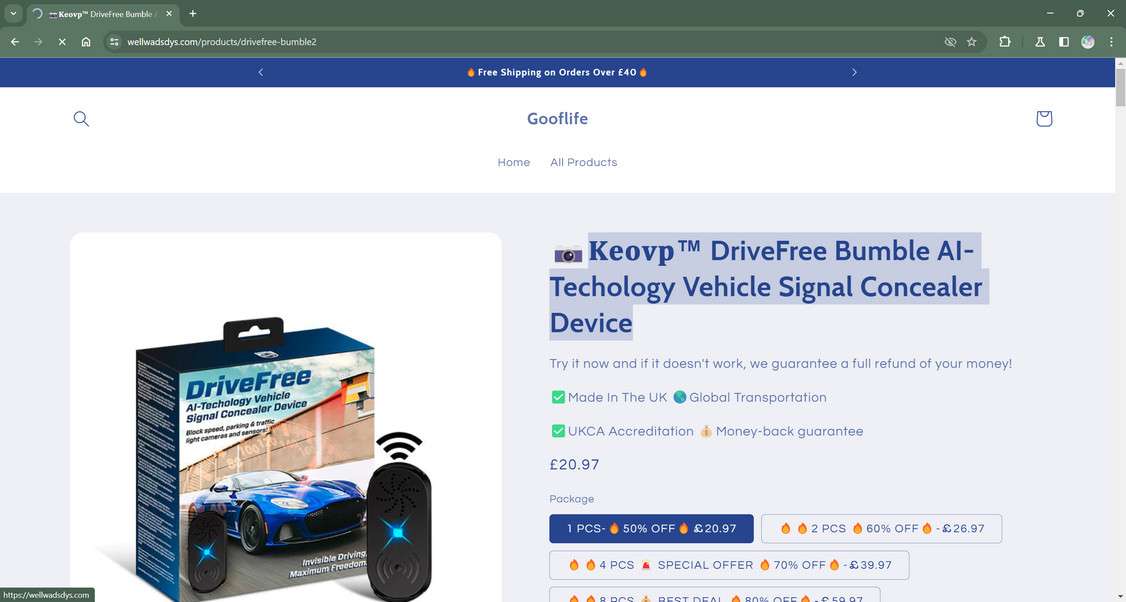Click the full refund guarantee sentence

(781, 363)
